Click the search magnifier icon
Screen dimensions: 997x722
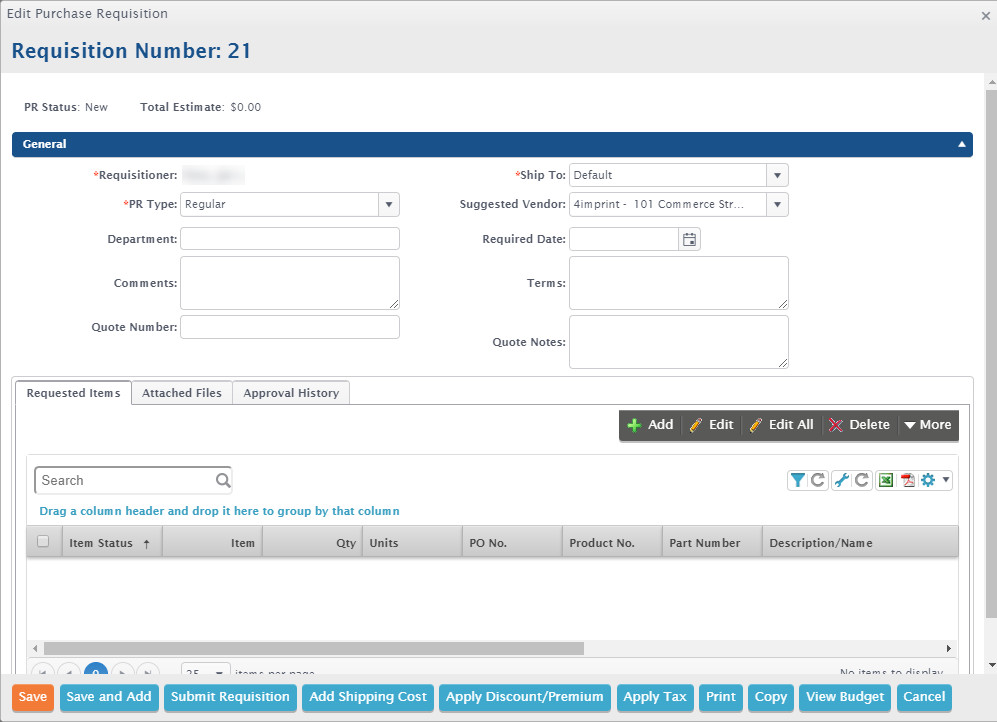[x=223, y=480]
